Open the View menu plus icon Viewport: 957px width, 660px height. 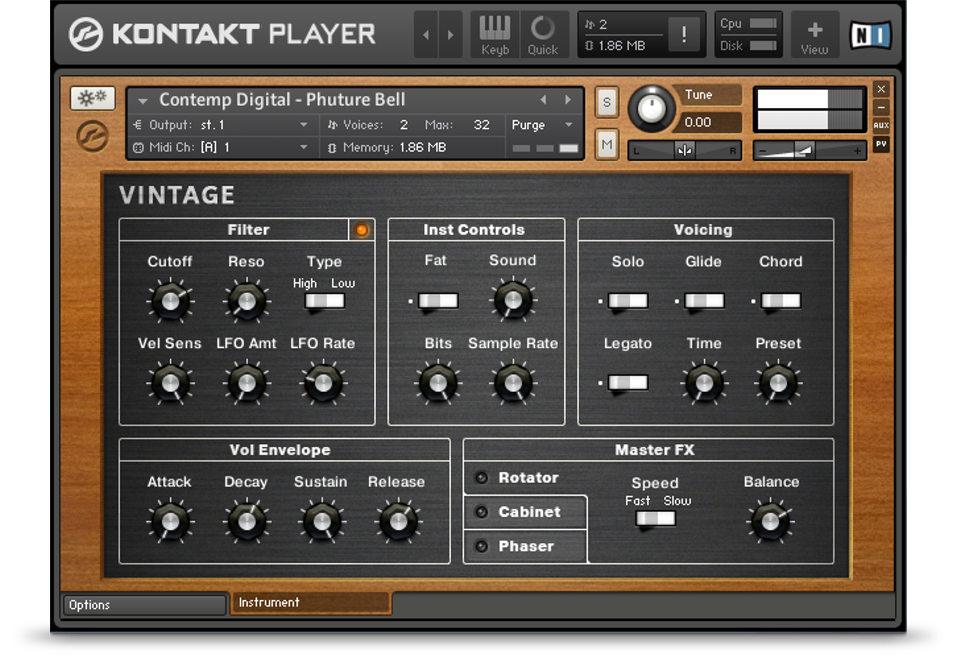tap(814, 35)
